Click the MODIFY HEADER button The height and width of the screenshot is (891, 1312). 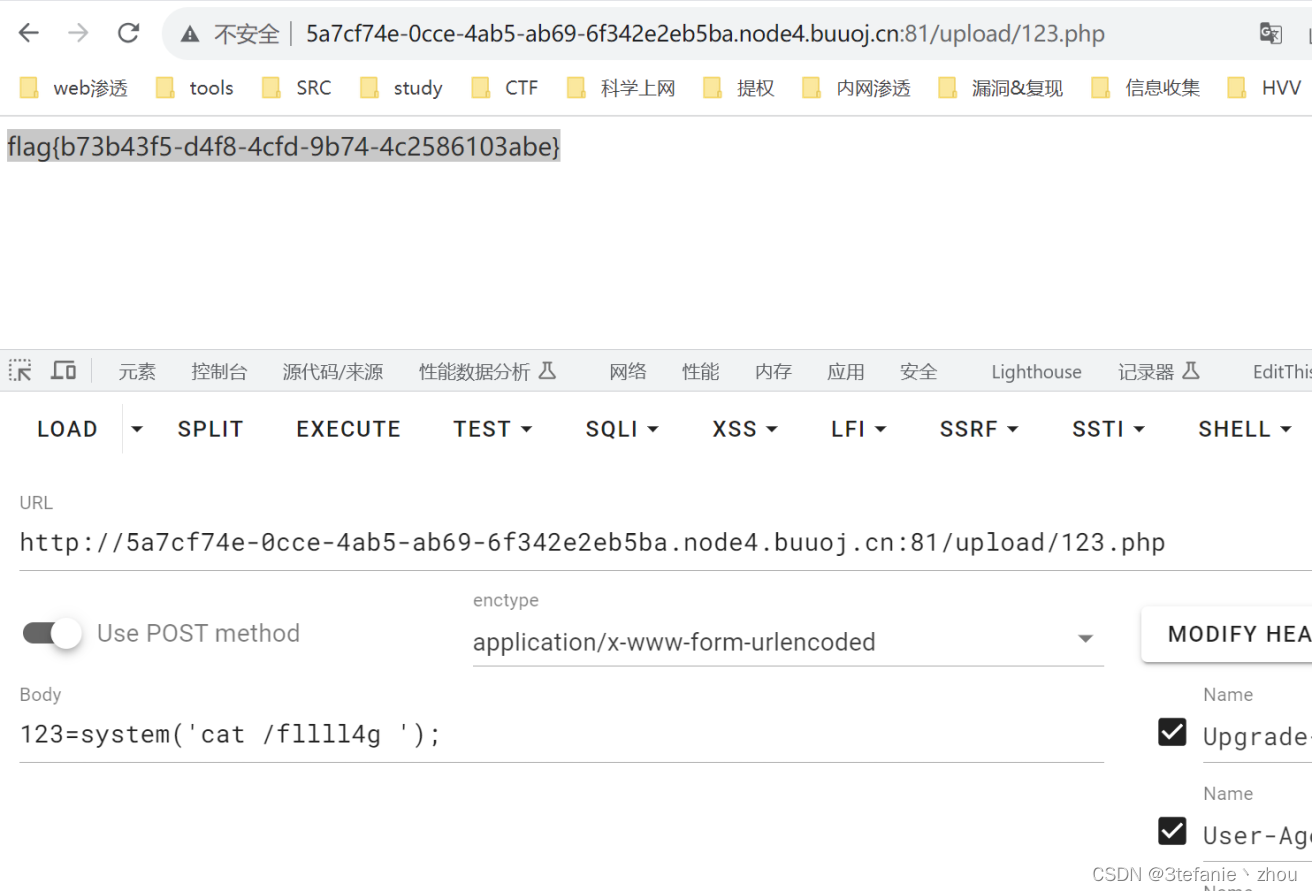[1227, 633]
